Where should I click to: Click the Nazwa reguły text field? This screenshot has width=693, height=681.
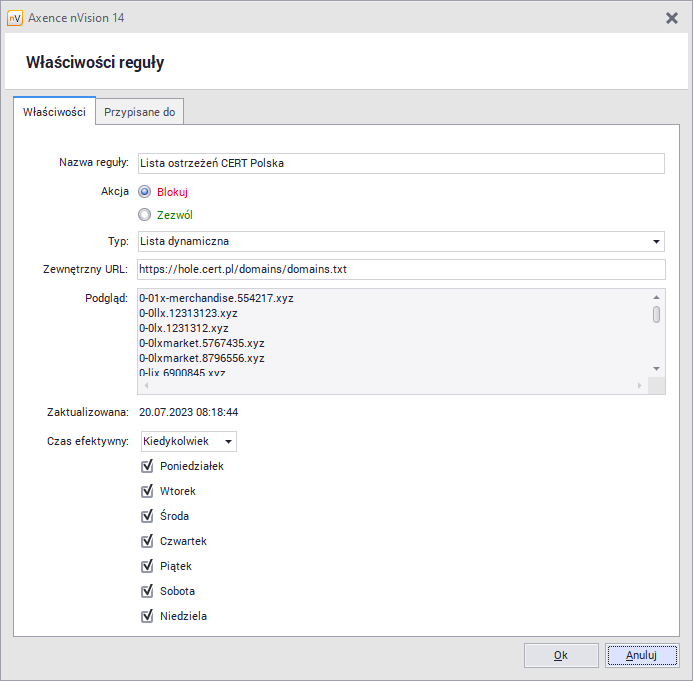tap(400, 164)
